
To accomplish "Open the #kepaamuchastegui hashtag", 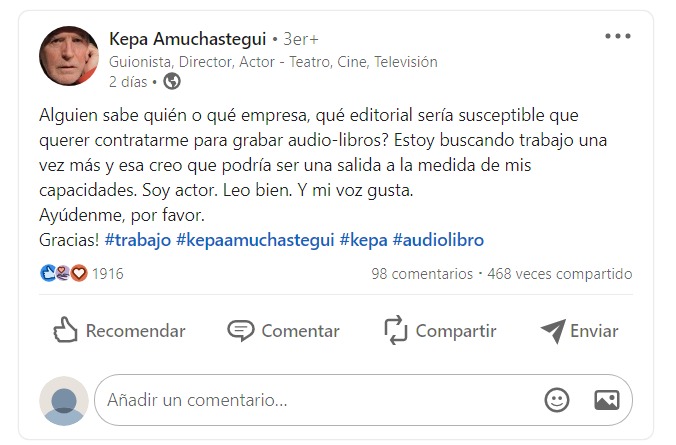I will click(255, 240).
